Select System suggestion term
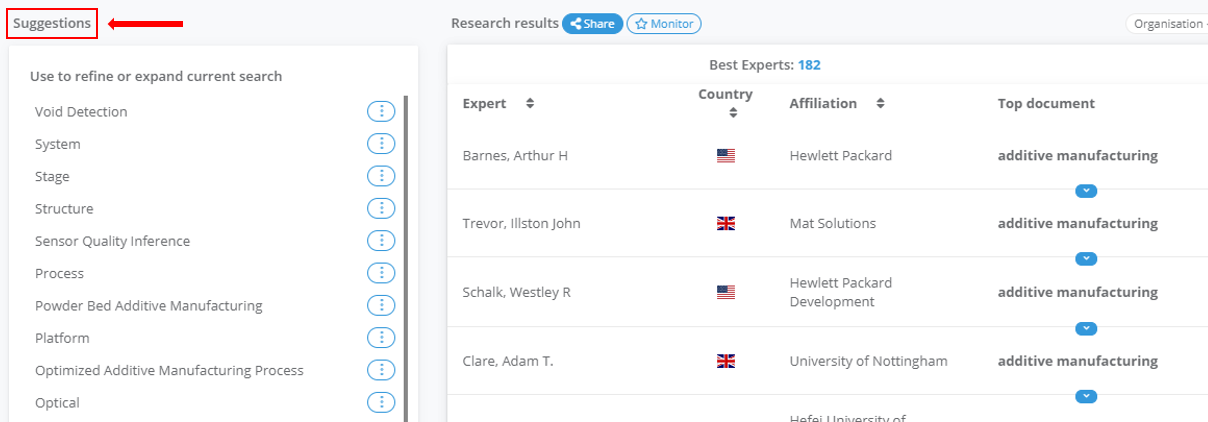The width and height of the screenshot is (1208, 422). click(58, 144)
